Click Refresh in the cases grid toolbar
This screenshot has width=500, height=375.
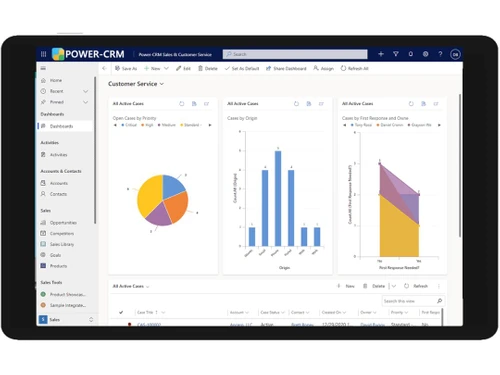pos(416,286)
